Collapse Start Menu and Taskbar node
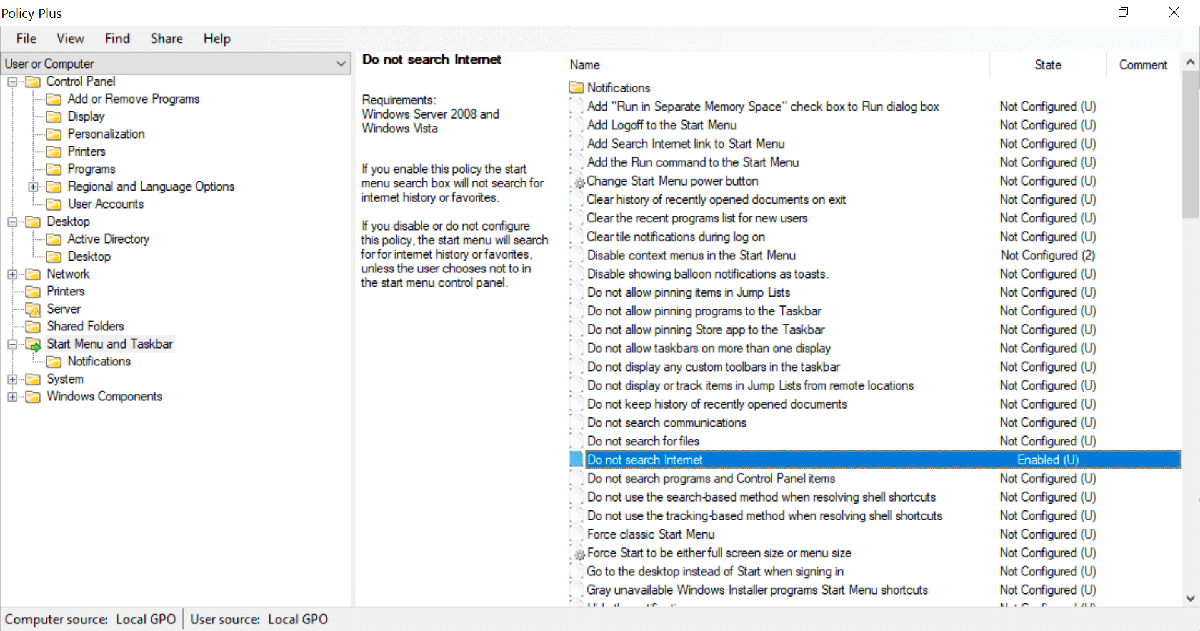The height and width of the screenshot is (631, 1200). tap(12, 344)
